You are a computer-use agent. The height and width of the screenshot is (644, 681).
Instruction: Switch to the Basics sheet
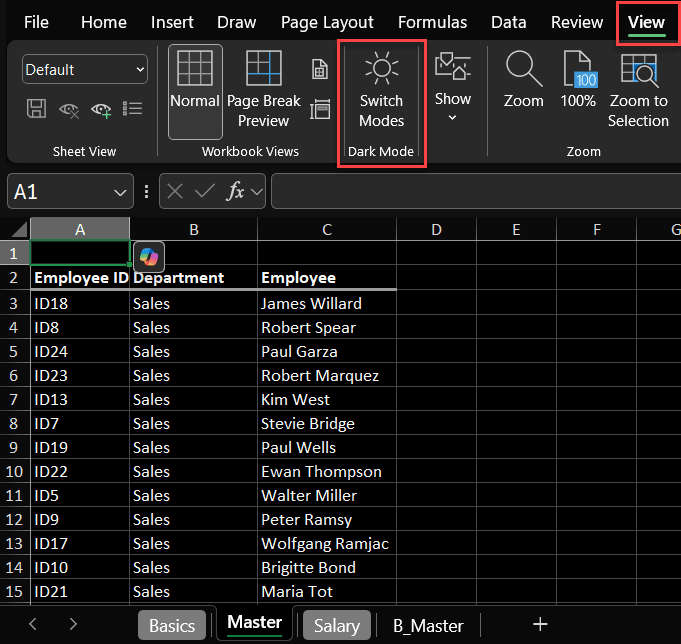tap(172, 626)
